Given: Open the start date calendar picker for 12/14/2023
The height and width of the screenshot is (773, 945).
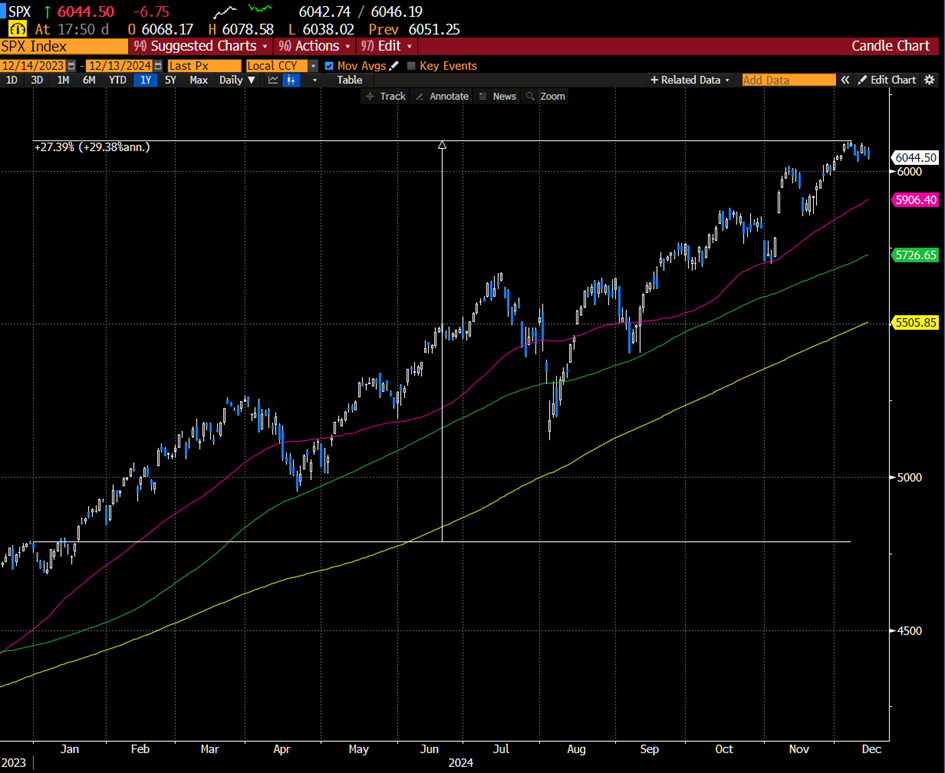Looking at the screenshot, I should pyautogui.click(x=72, y=66).
